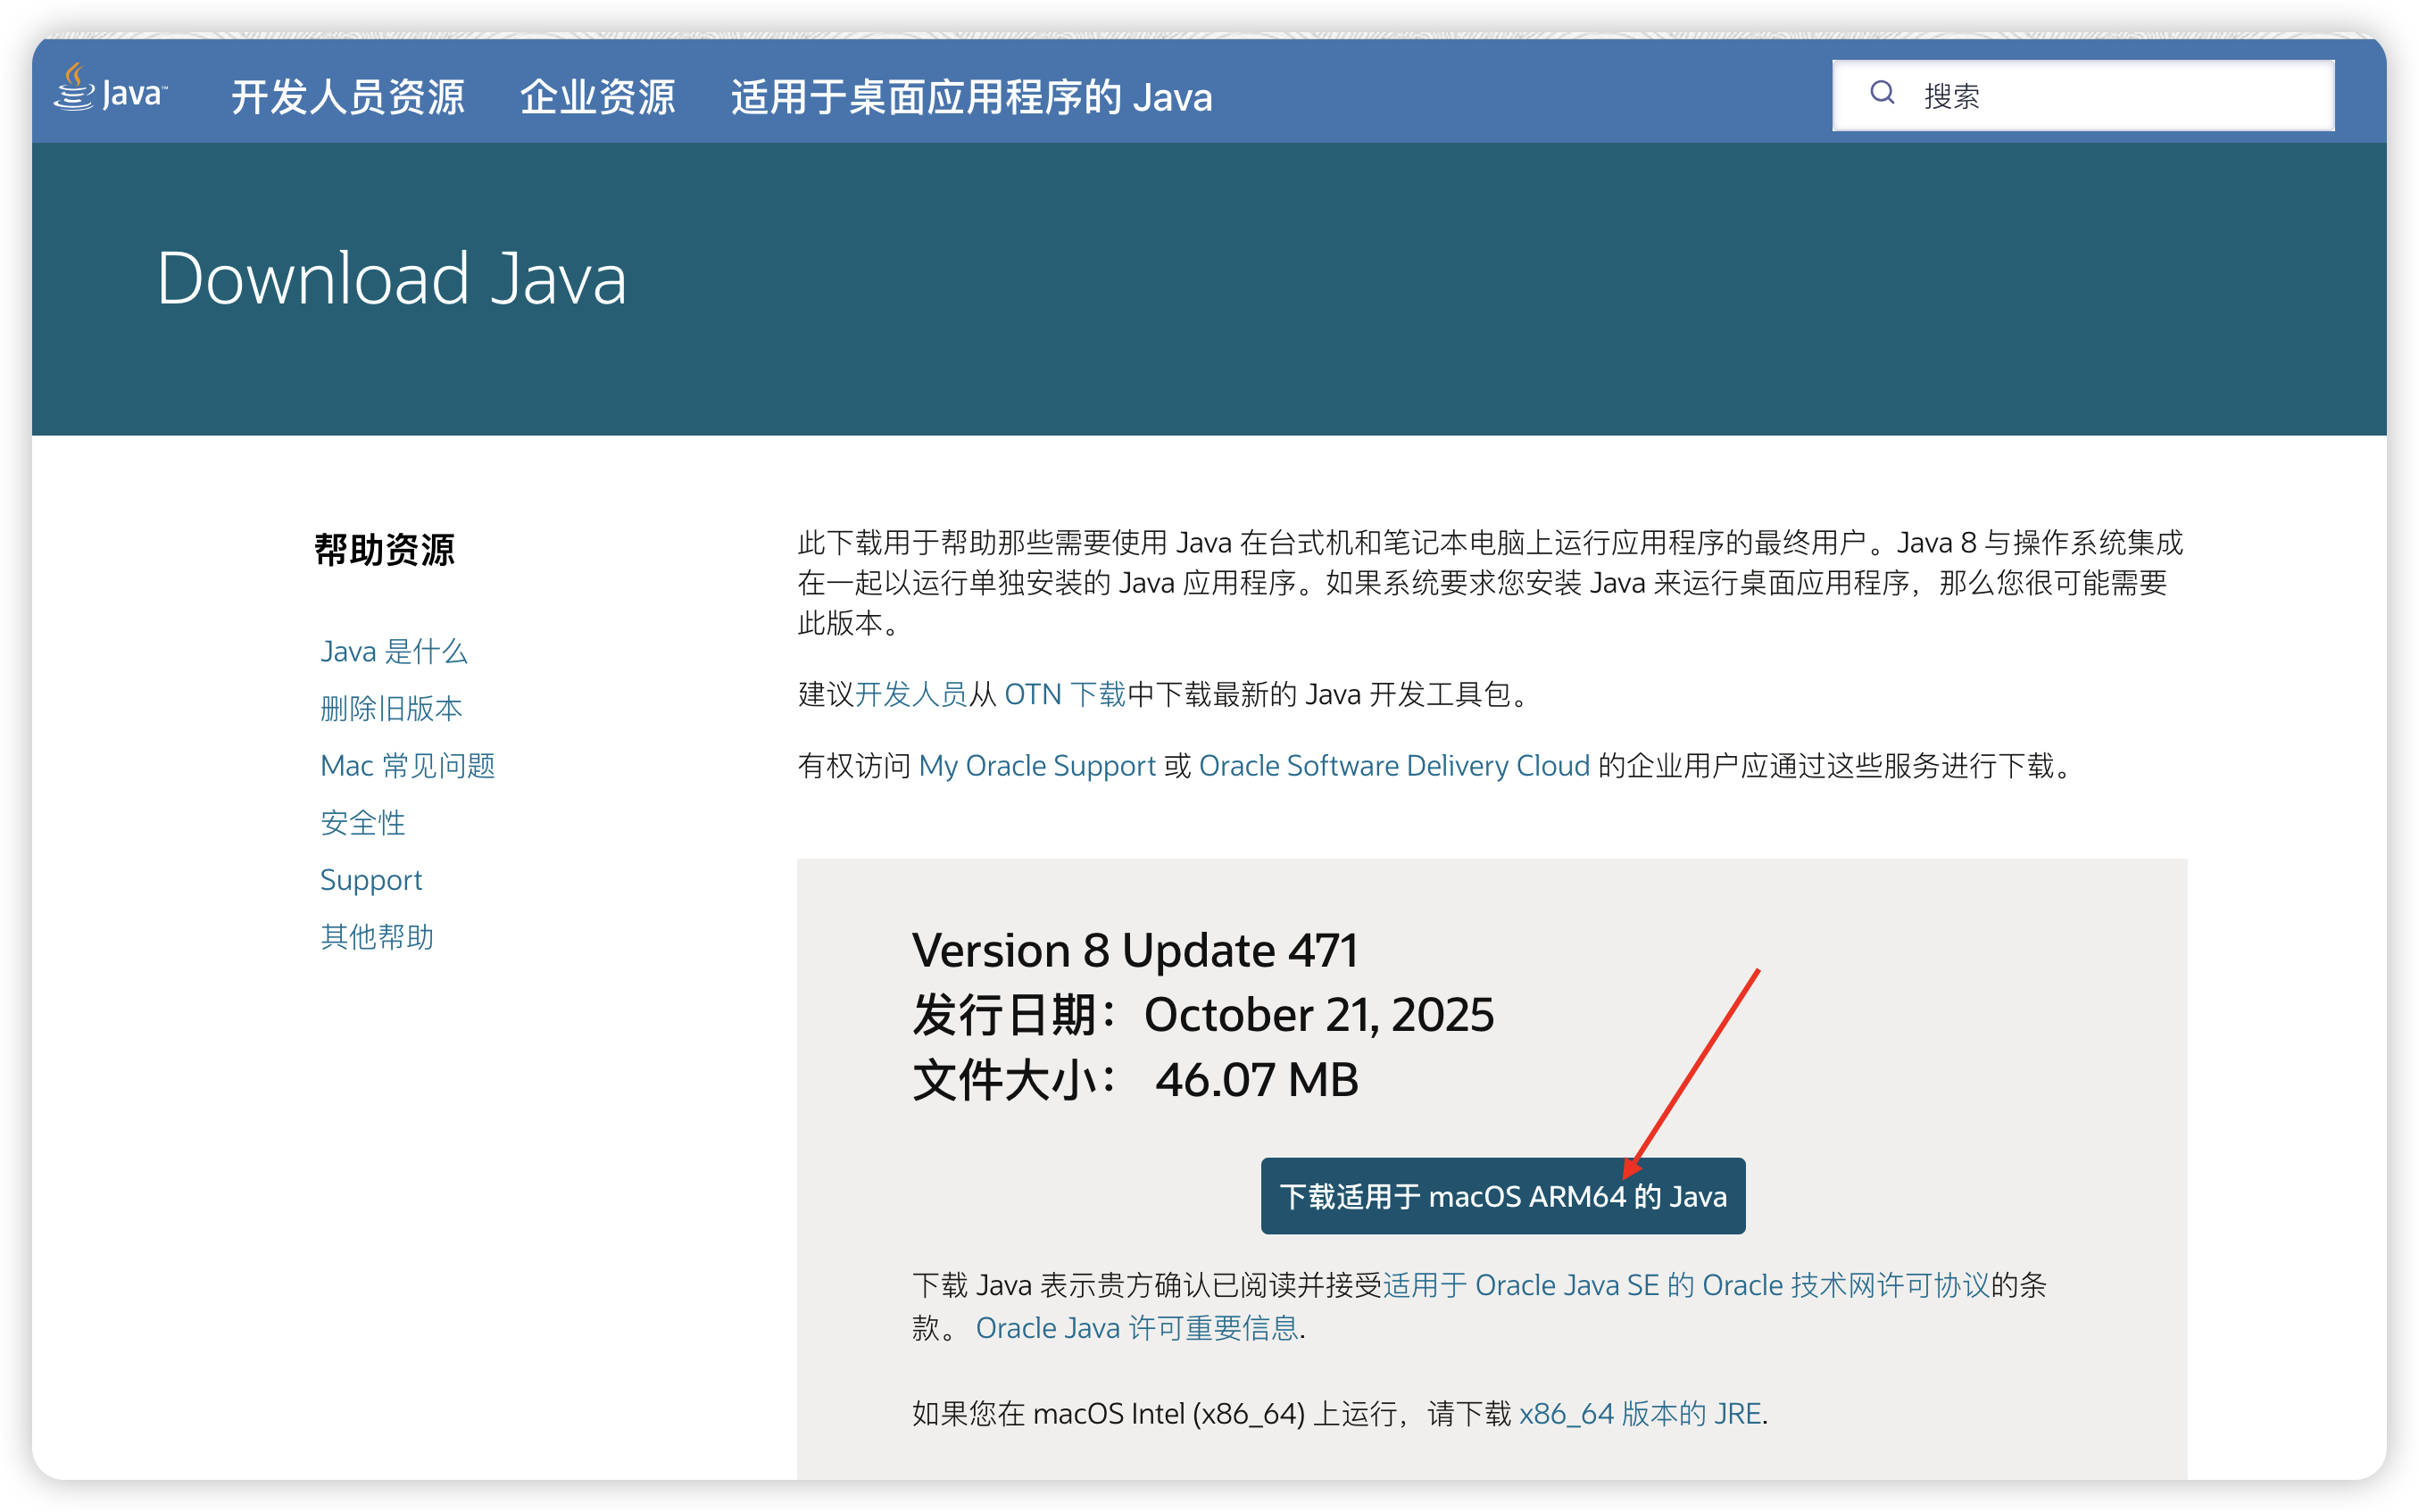This screenshot has height=1512, width=2419.
Task: Download the x86_64 版本的 JRE link
Action: (x=1640, y=1414)
